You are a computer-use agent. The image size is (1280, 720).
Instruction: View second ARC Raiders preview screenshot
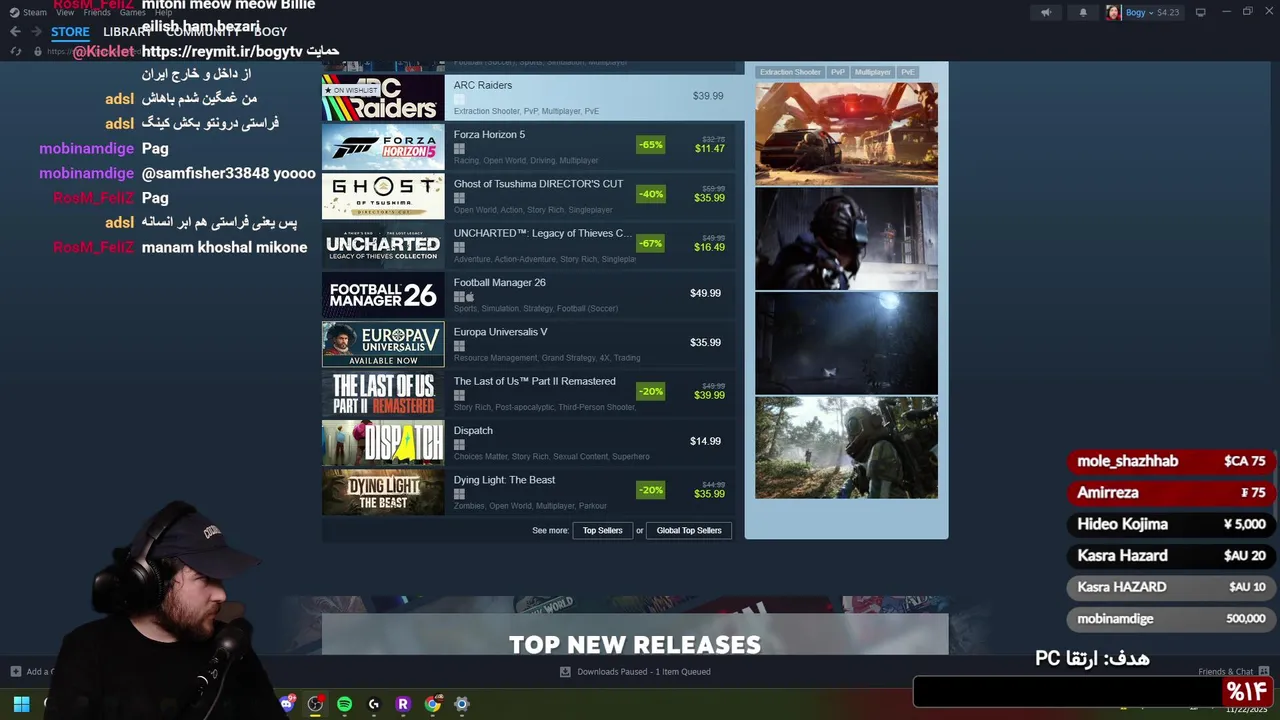(x=846, y=238)
